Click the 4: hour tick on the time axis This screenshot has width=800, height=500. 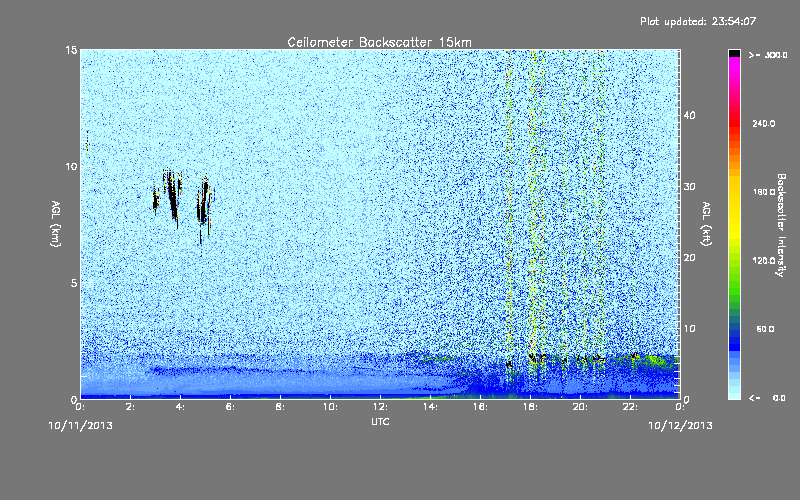[180, 407]
